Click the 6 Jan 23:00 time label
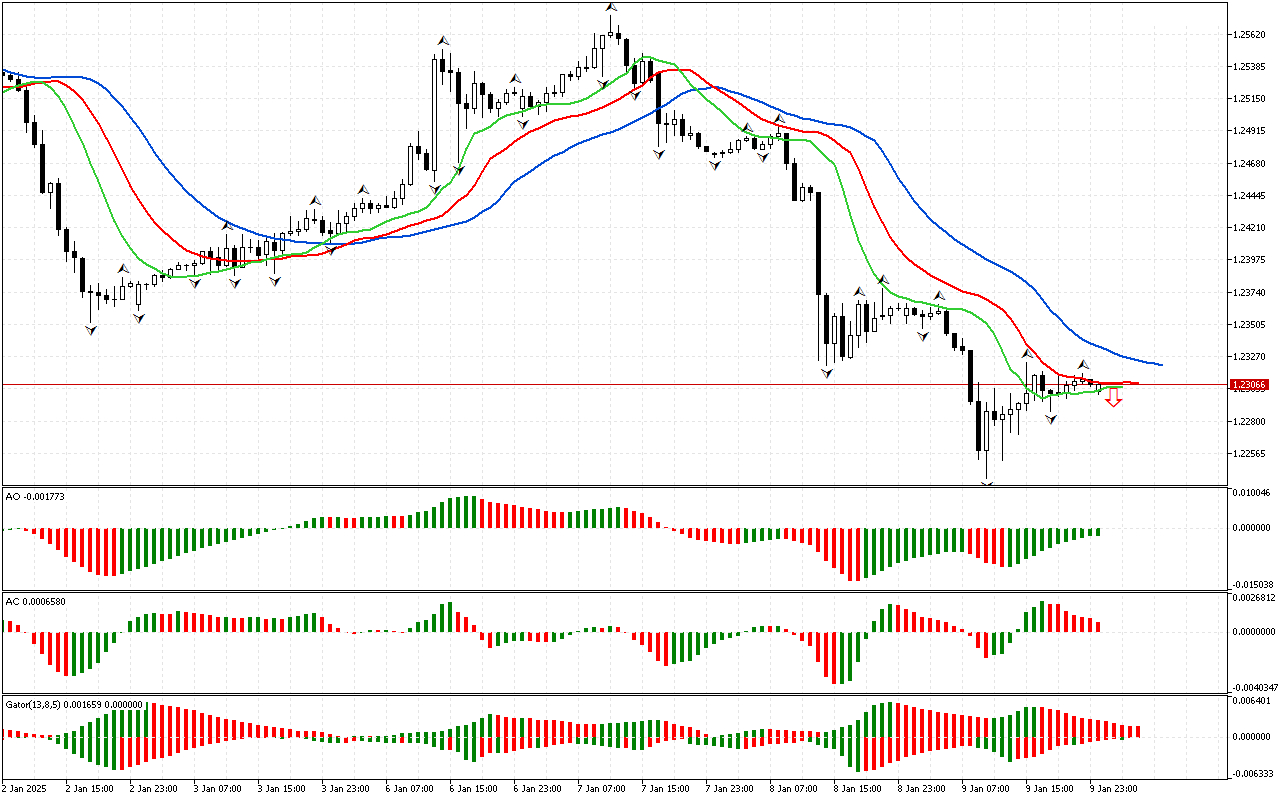Viewport: 1280px width, 800px height. [x=537, y=788]
